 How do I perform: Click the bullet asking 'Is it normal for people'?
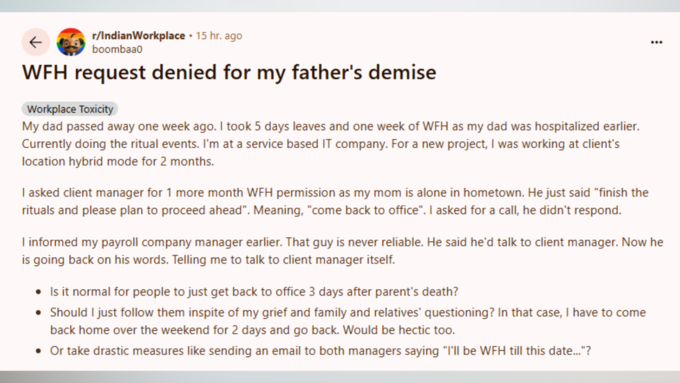point(254,291)
